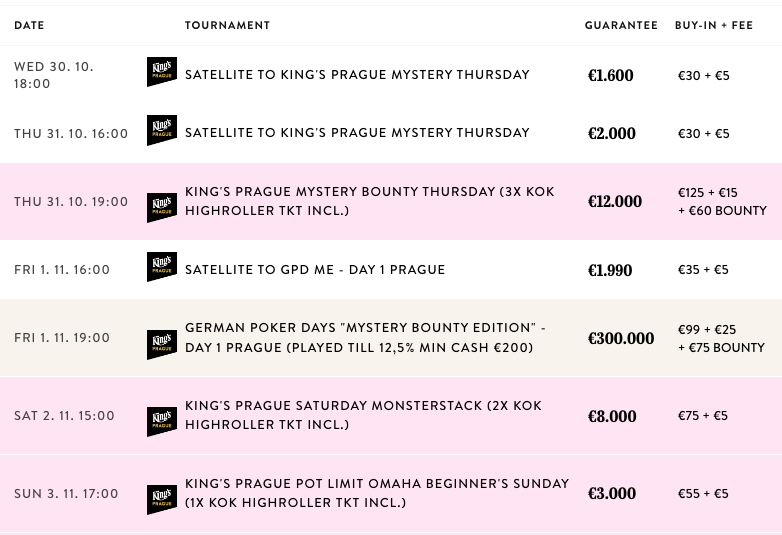Open Satellite to GPD ME Day 1 Prague

(x=315, y=270)
